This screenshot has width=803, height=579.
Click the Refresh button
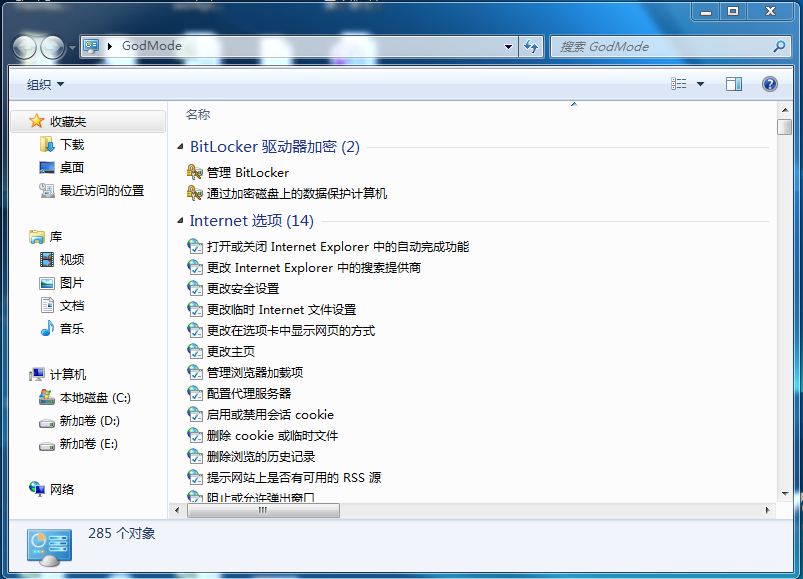pos(531,47)
